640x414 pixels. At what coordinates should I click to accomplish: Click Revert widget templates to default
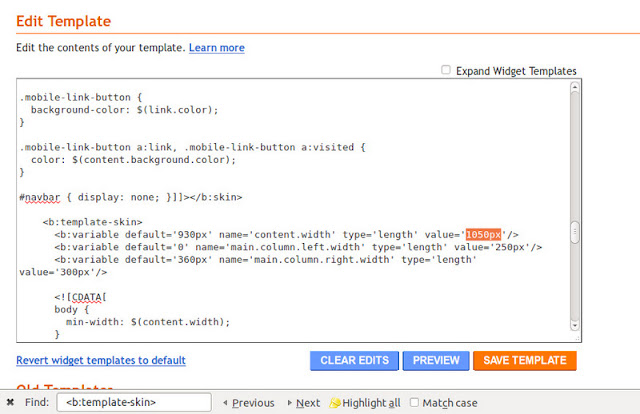pos(101,360)
